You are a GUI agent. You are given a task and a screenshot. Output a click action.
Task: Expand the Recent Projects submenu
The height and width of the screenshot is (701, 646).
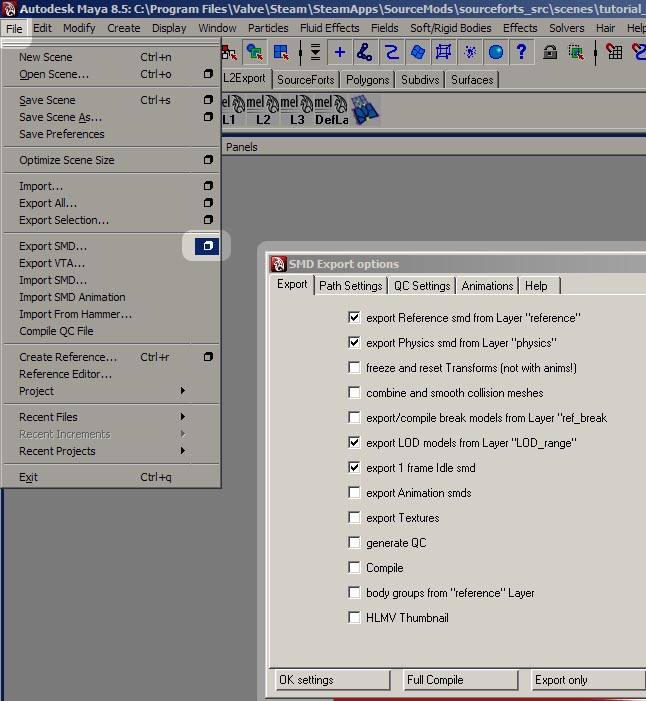[x=100, y=451]
